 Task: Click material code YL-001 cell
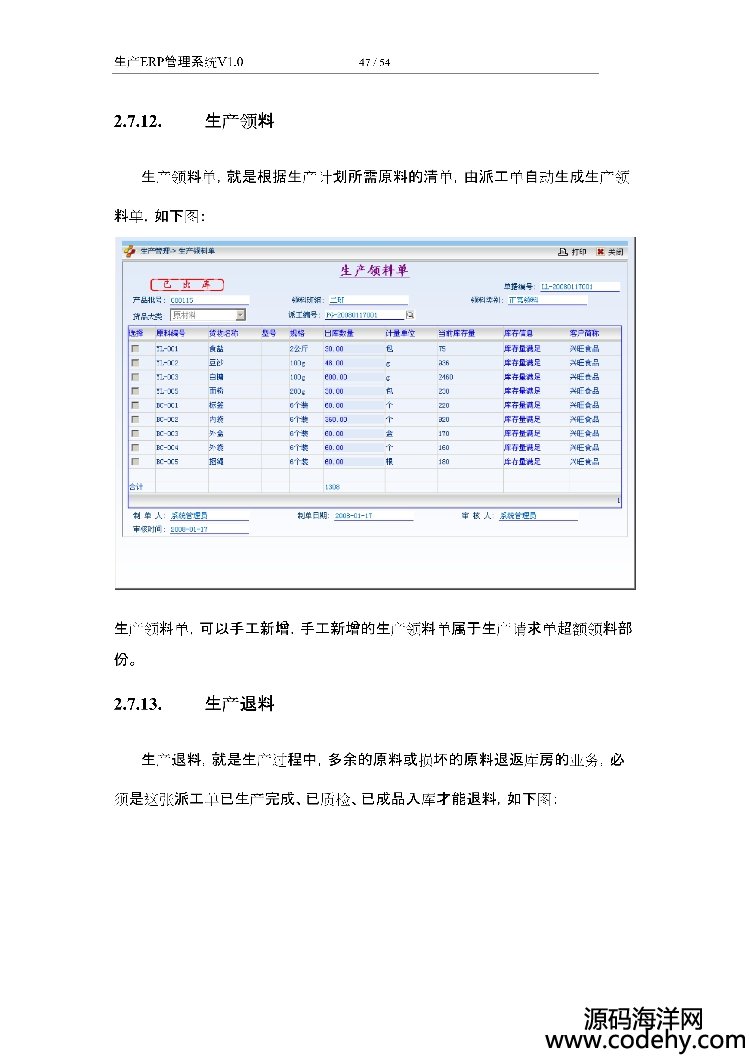pos(167,350)
